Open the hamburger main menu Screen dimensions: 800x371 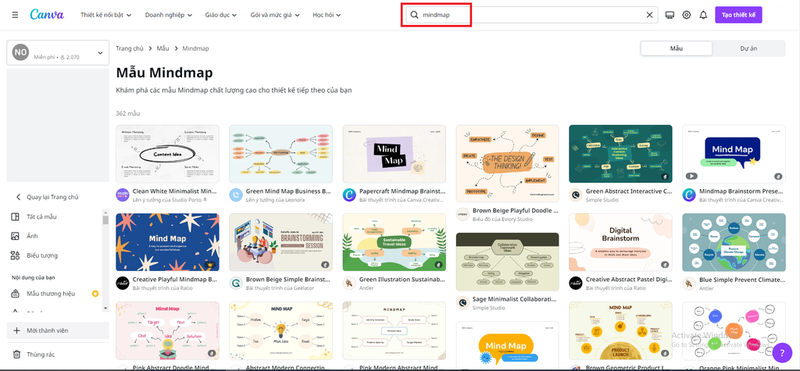[x=15, y=15]
